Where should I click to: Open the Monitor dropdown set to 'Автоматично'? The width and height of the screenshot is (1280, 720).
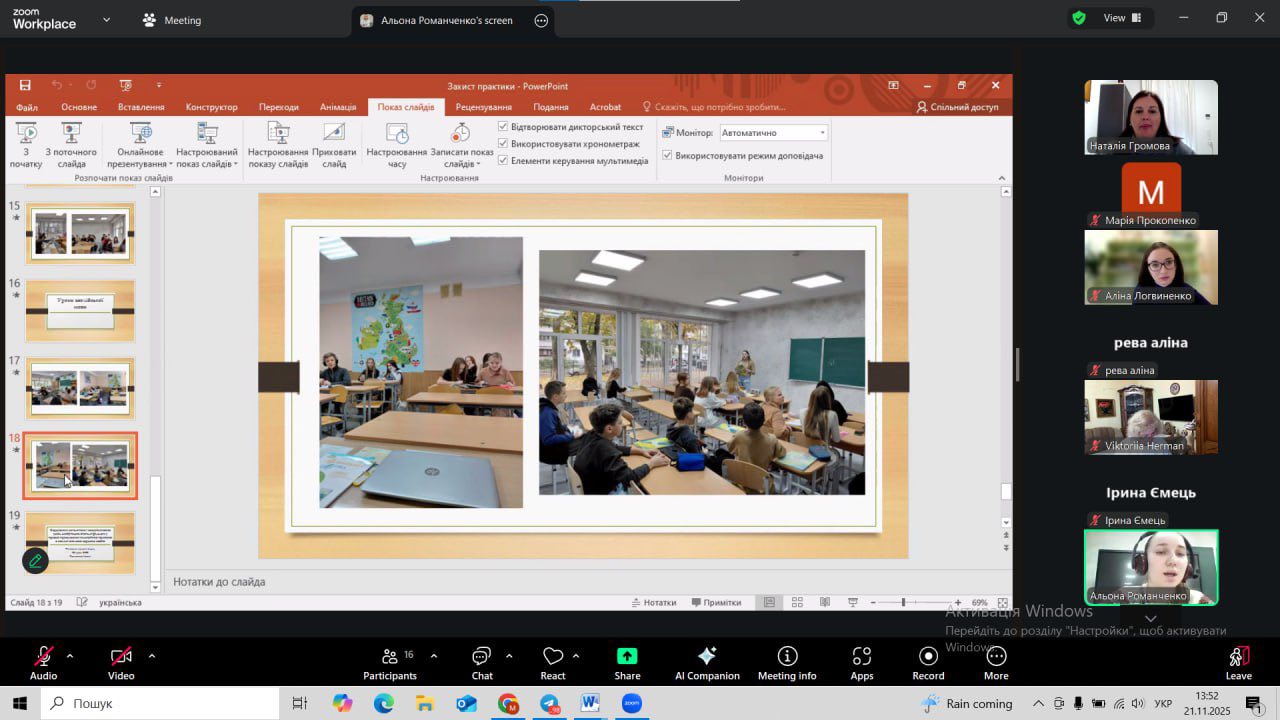point(773,133)
